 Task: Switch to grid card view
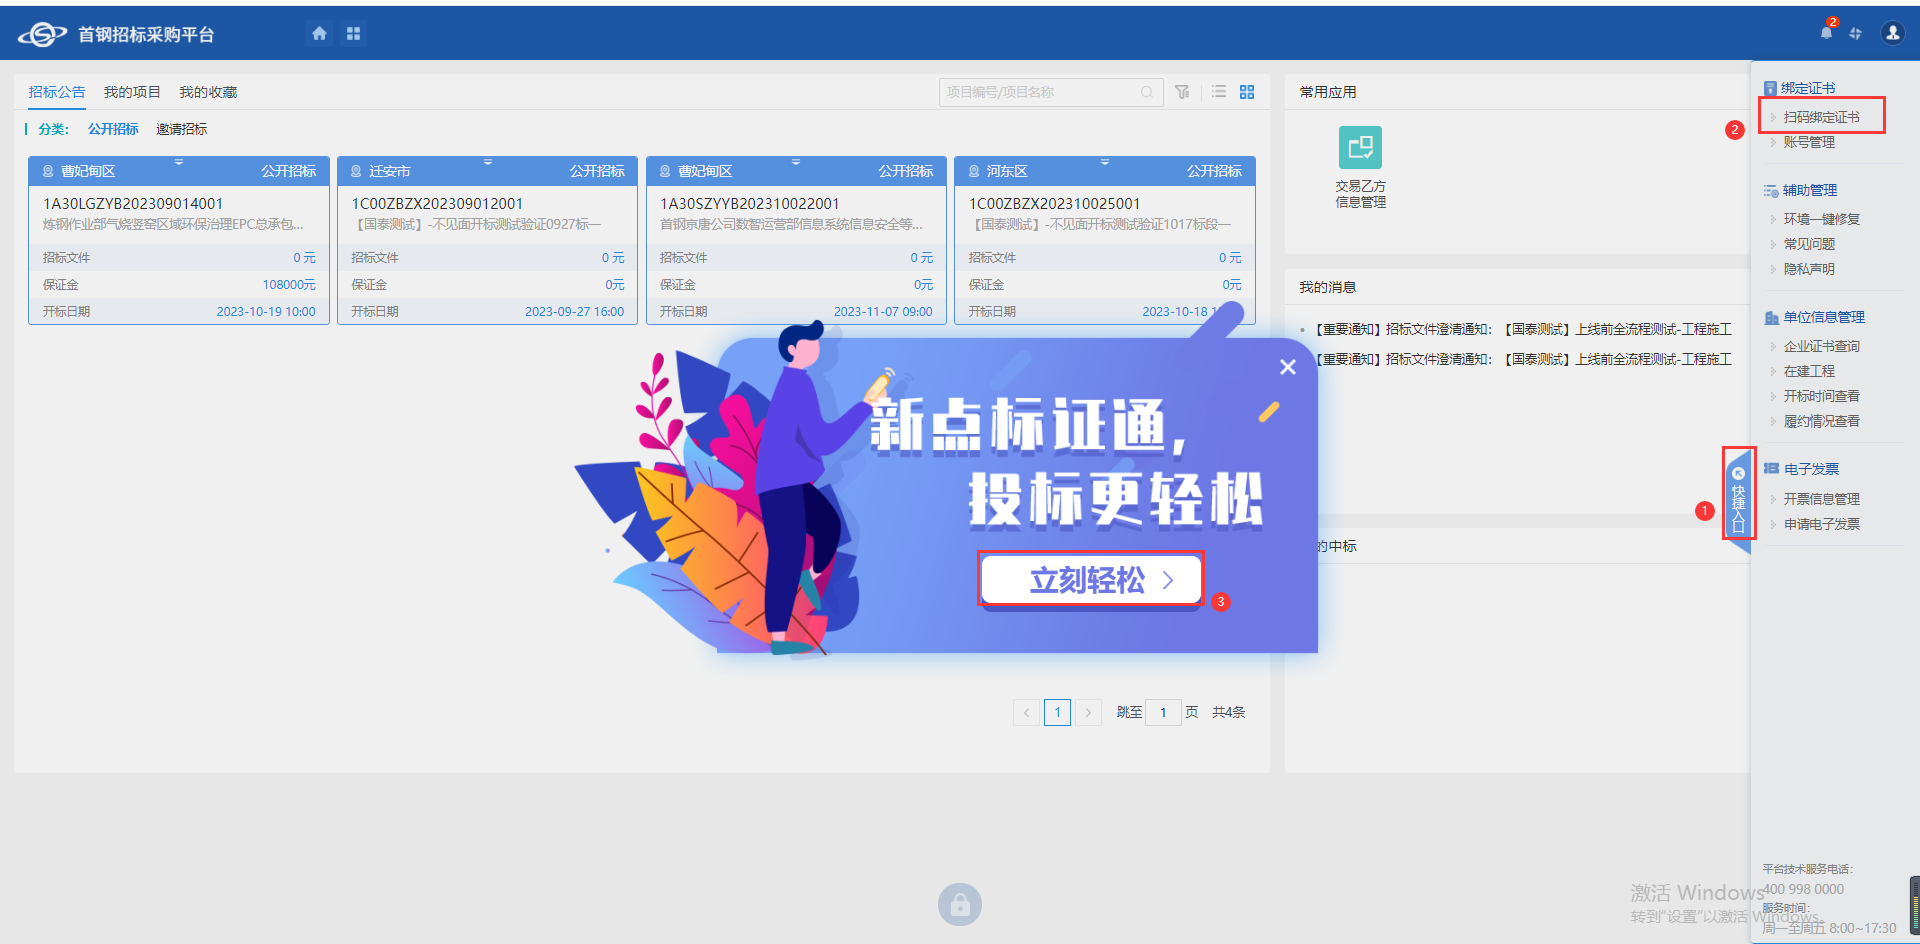coord(1247,92)
